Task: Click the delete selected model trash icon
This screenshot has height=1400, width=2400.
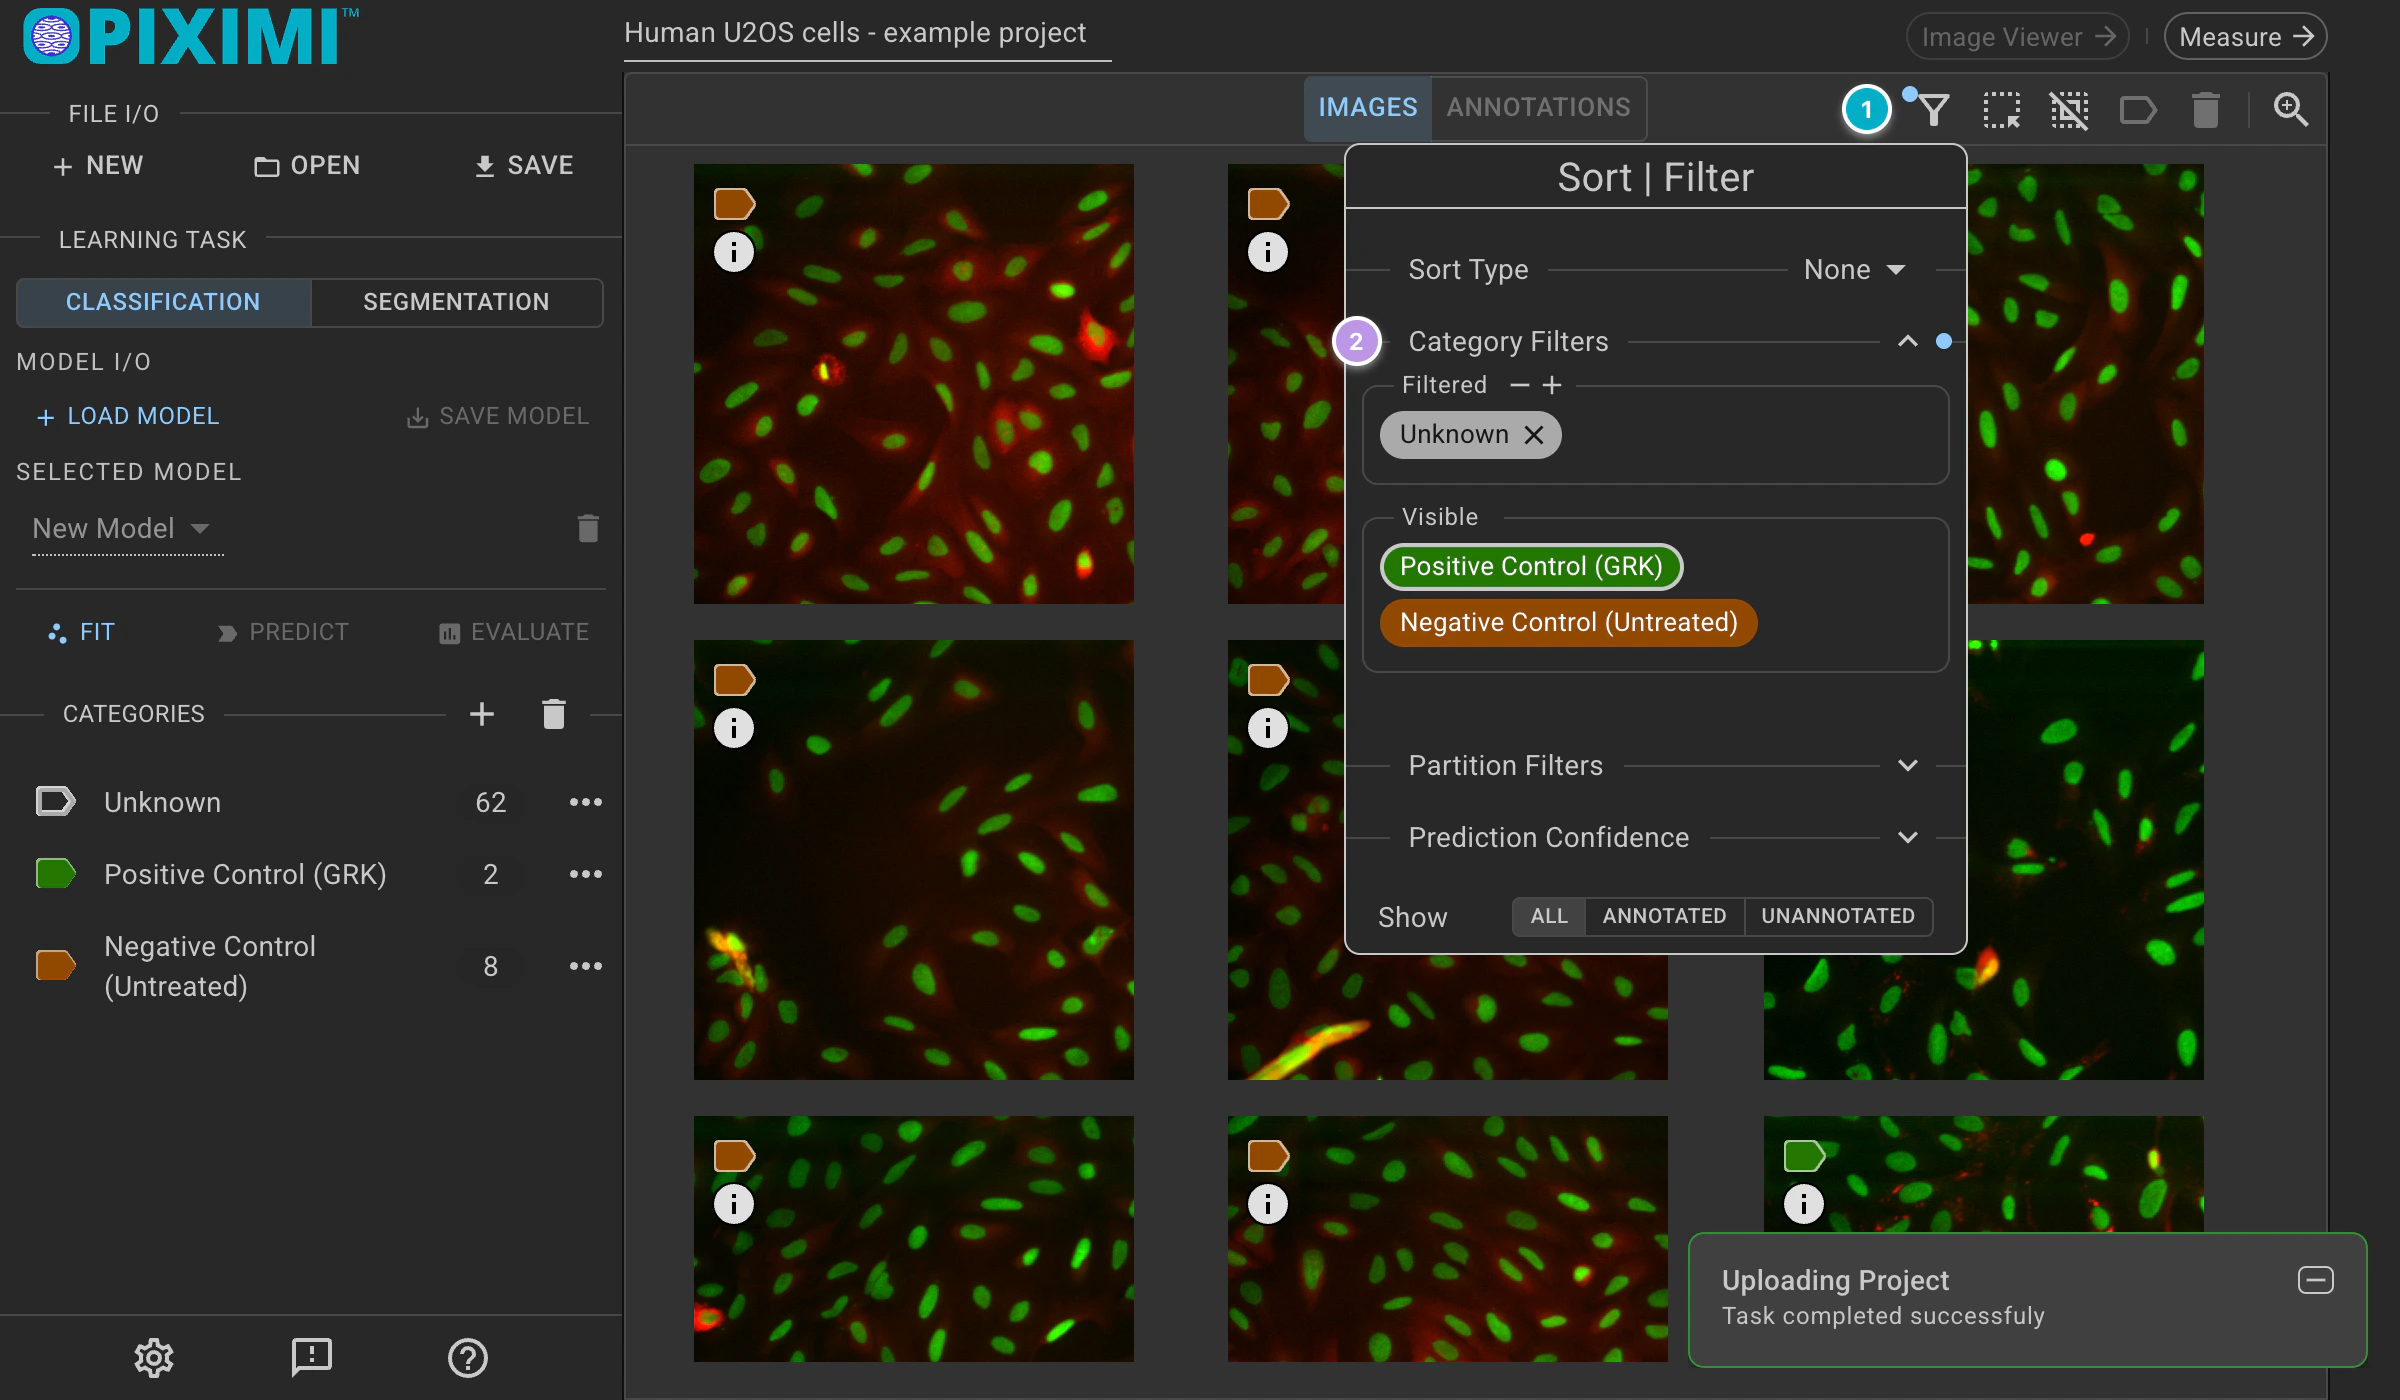Action: pyautogui.click(x=588, y=528)
